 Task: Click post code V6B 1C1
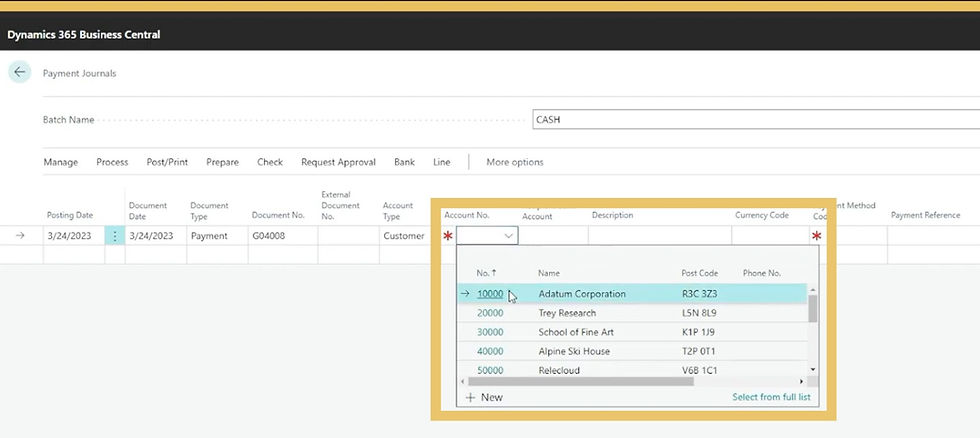point(699,371)
